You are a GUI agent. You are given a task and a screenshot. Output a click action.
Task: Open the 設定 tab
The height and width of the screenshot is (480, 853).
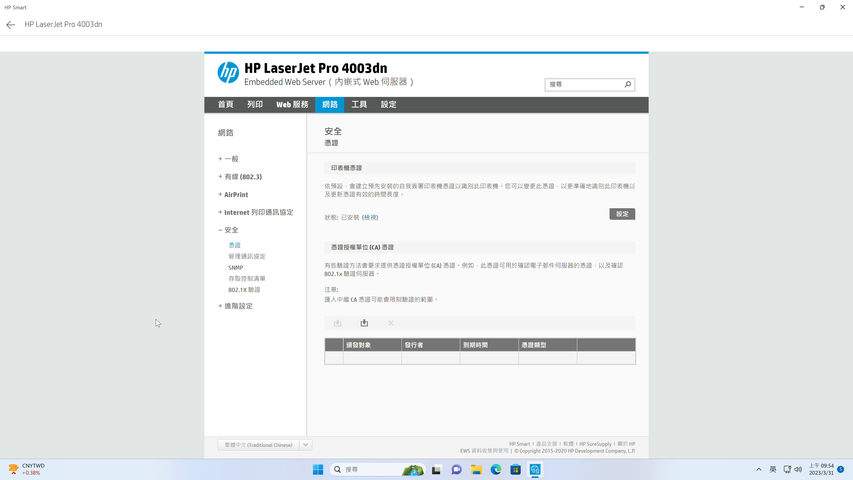388,104
